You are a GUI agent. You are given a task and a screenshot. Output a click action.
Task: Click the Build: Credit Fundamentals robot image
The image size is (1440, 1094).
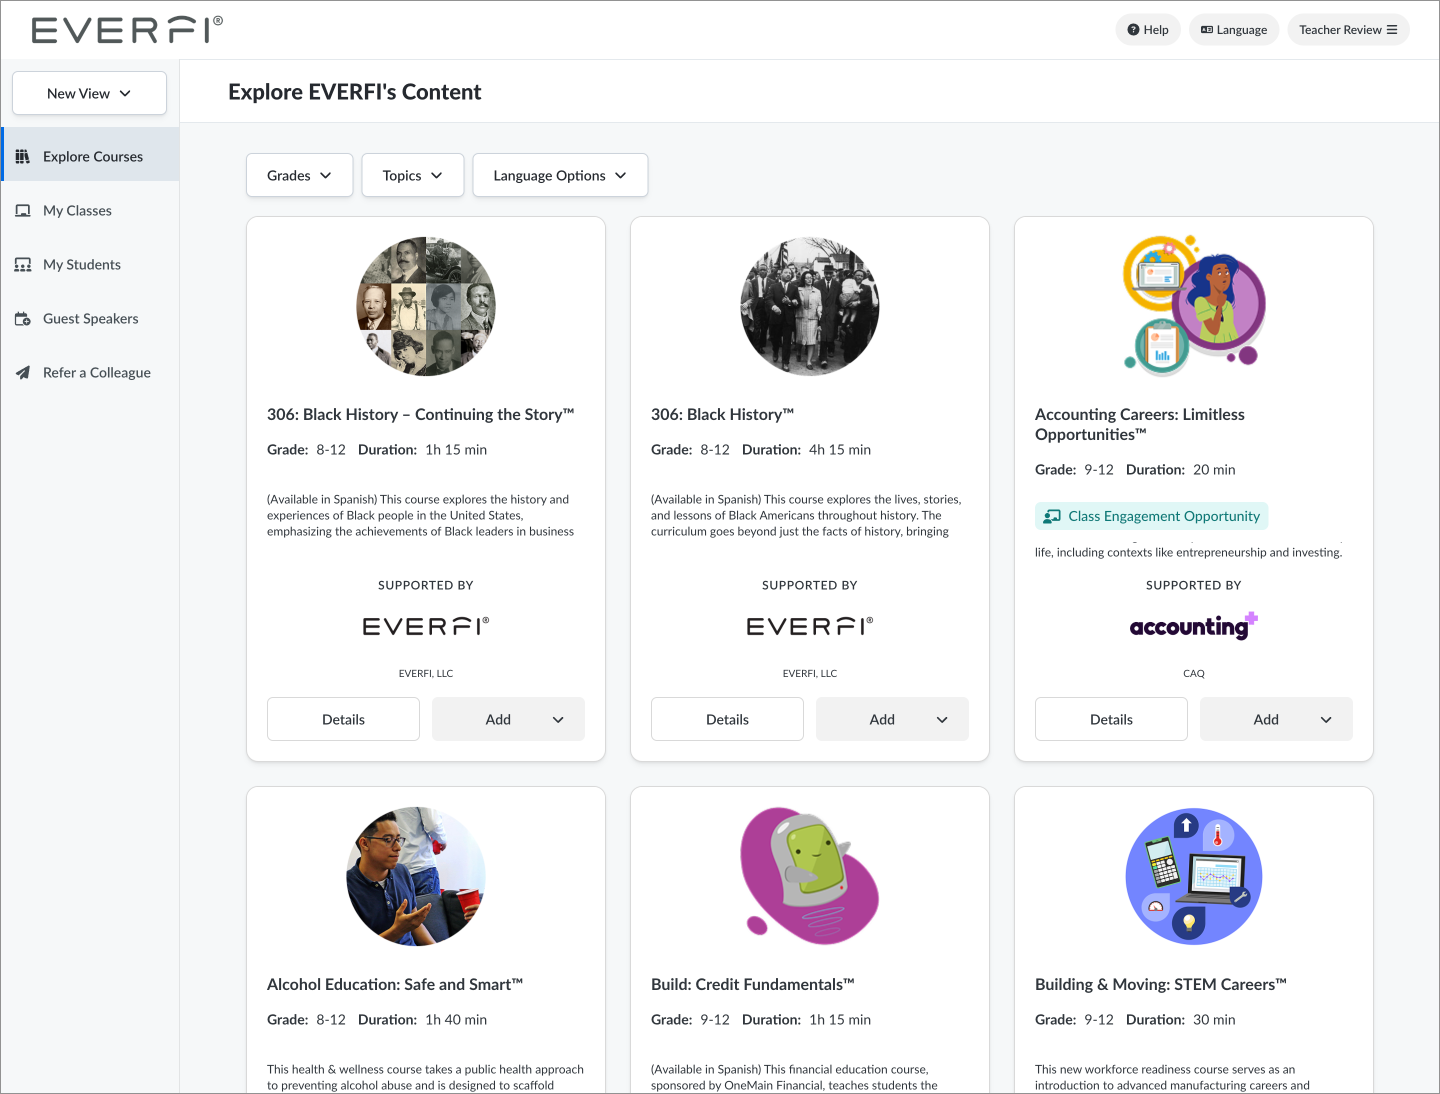(x=810, y=876)
